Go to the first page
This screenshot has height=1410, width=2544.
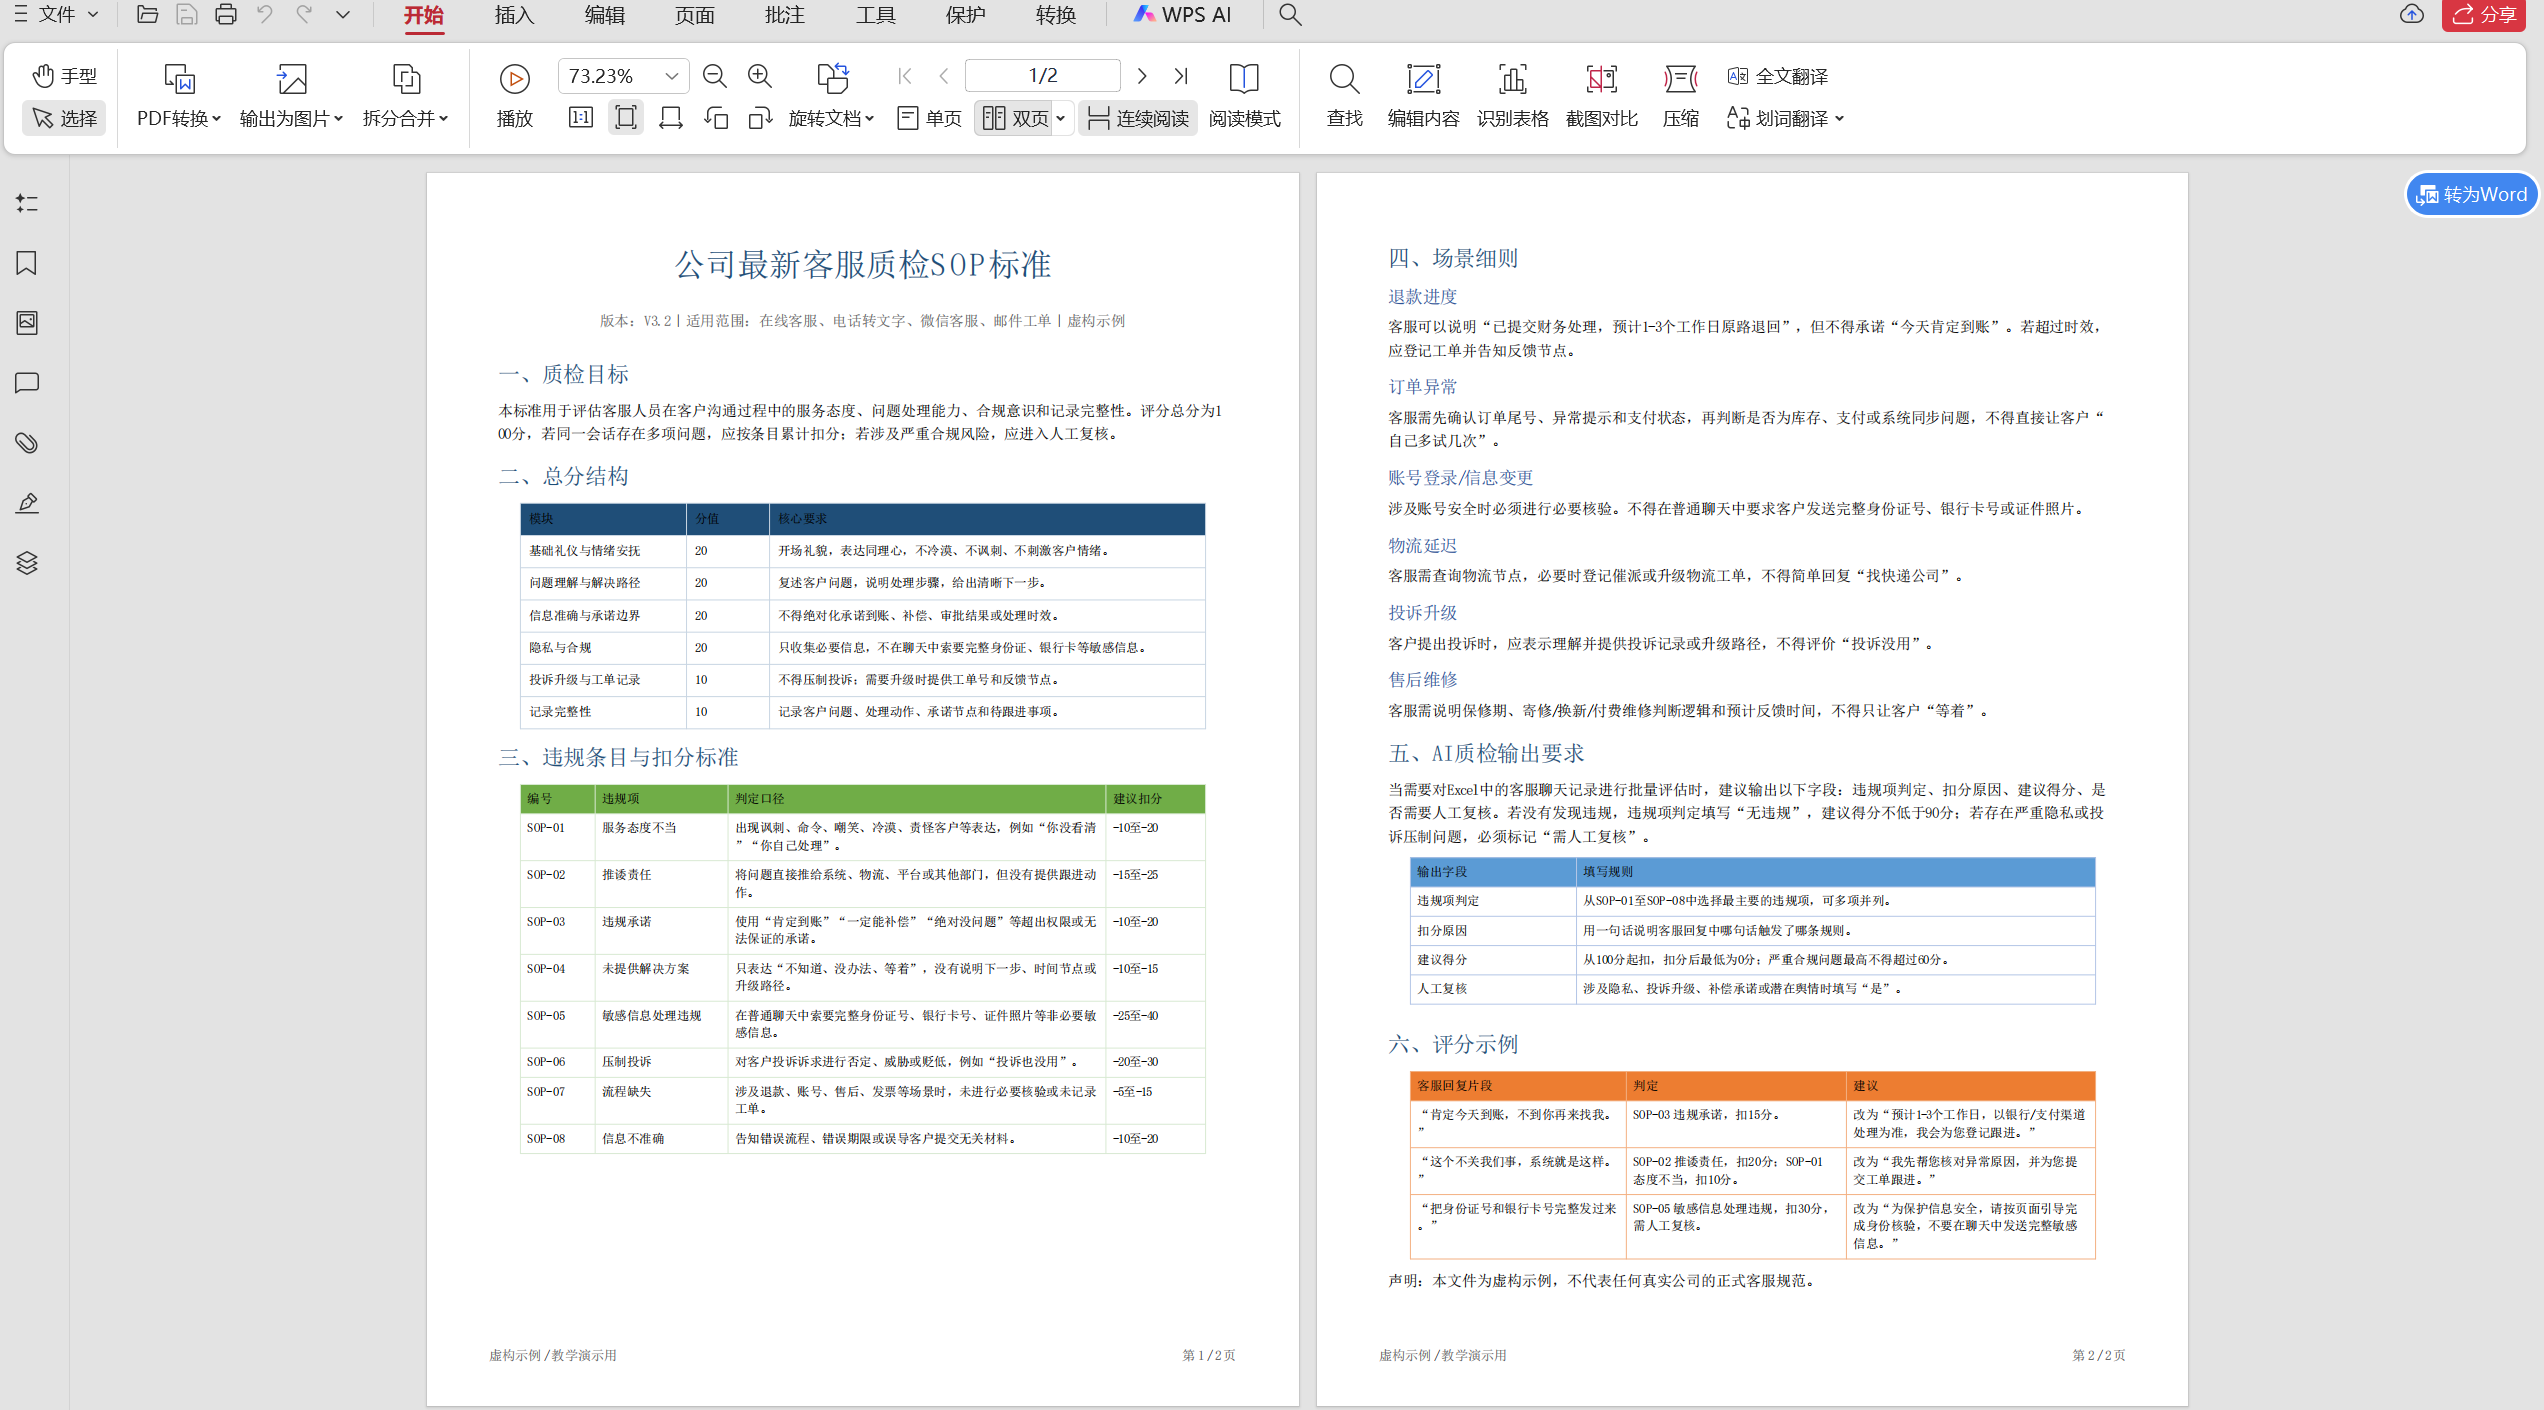(905, 76)
